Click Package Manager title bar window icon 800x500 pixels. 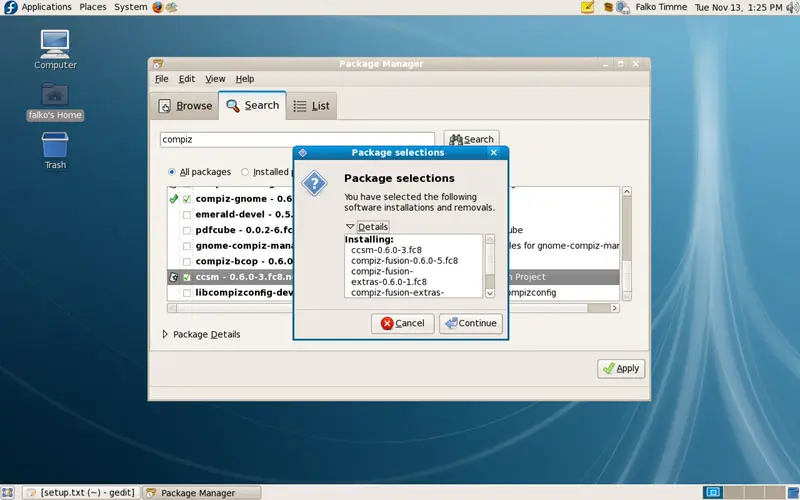tap(158, 64)
